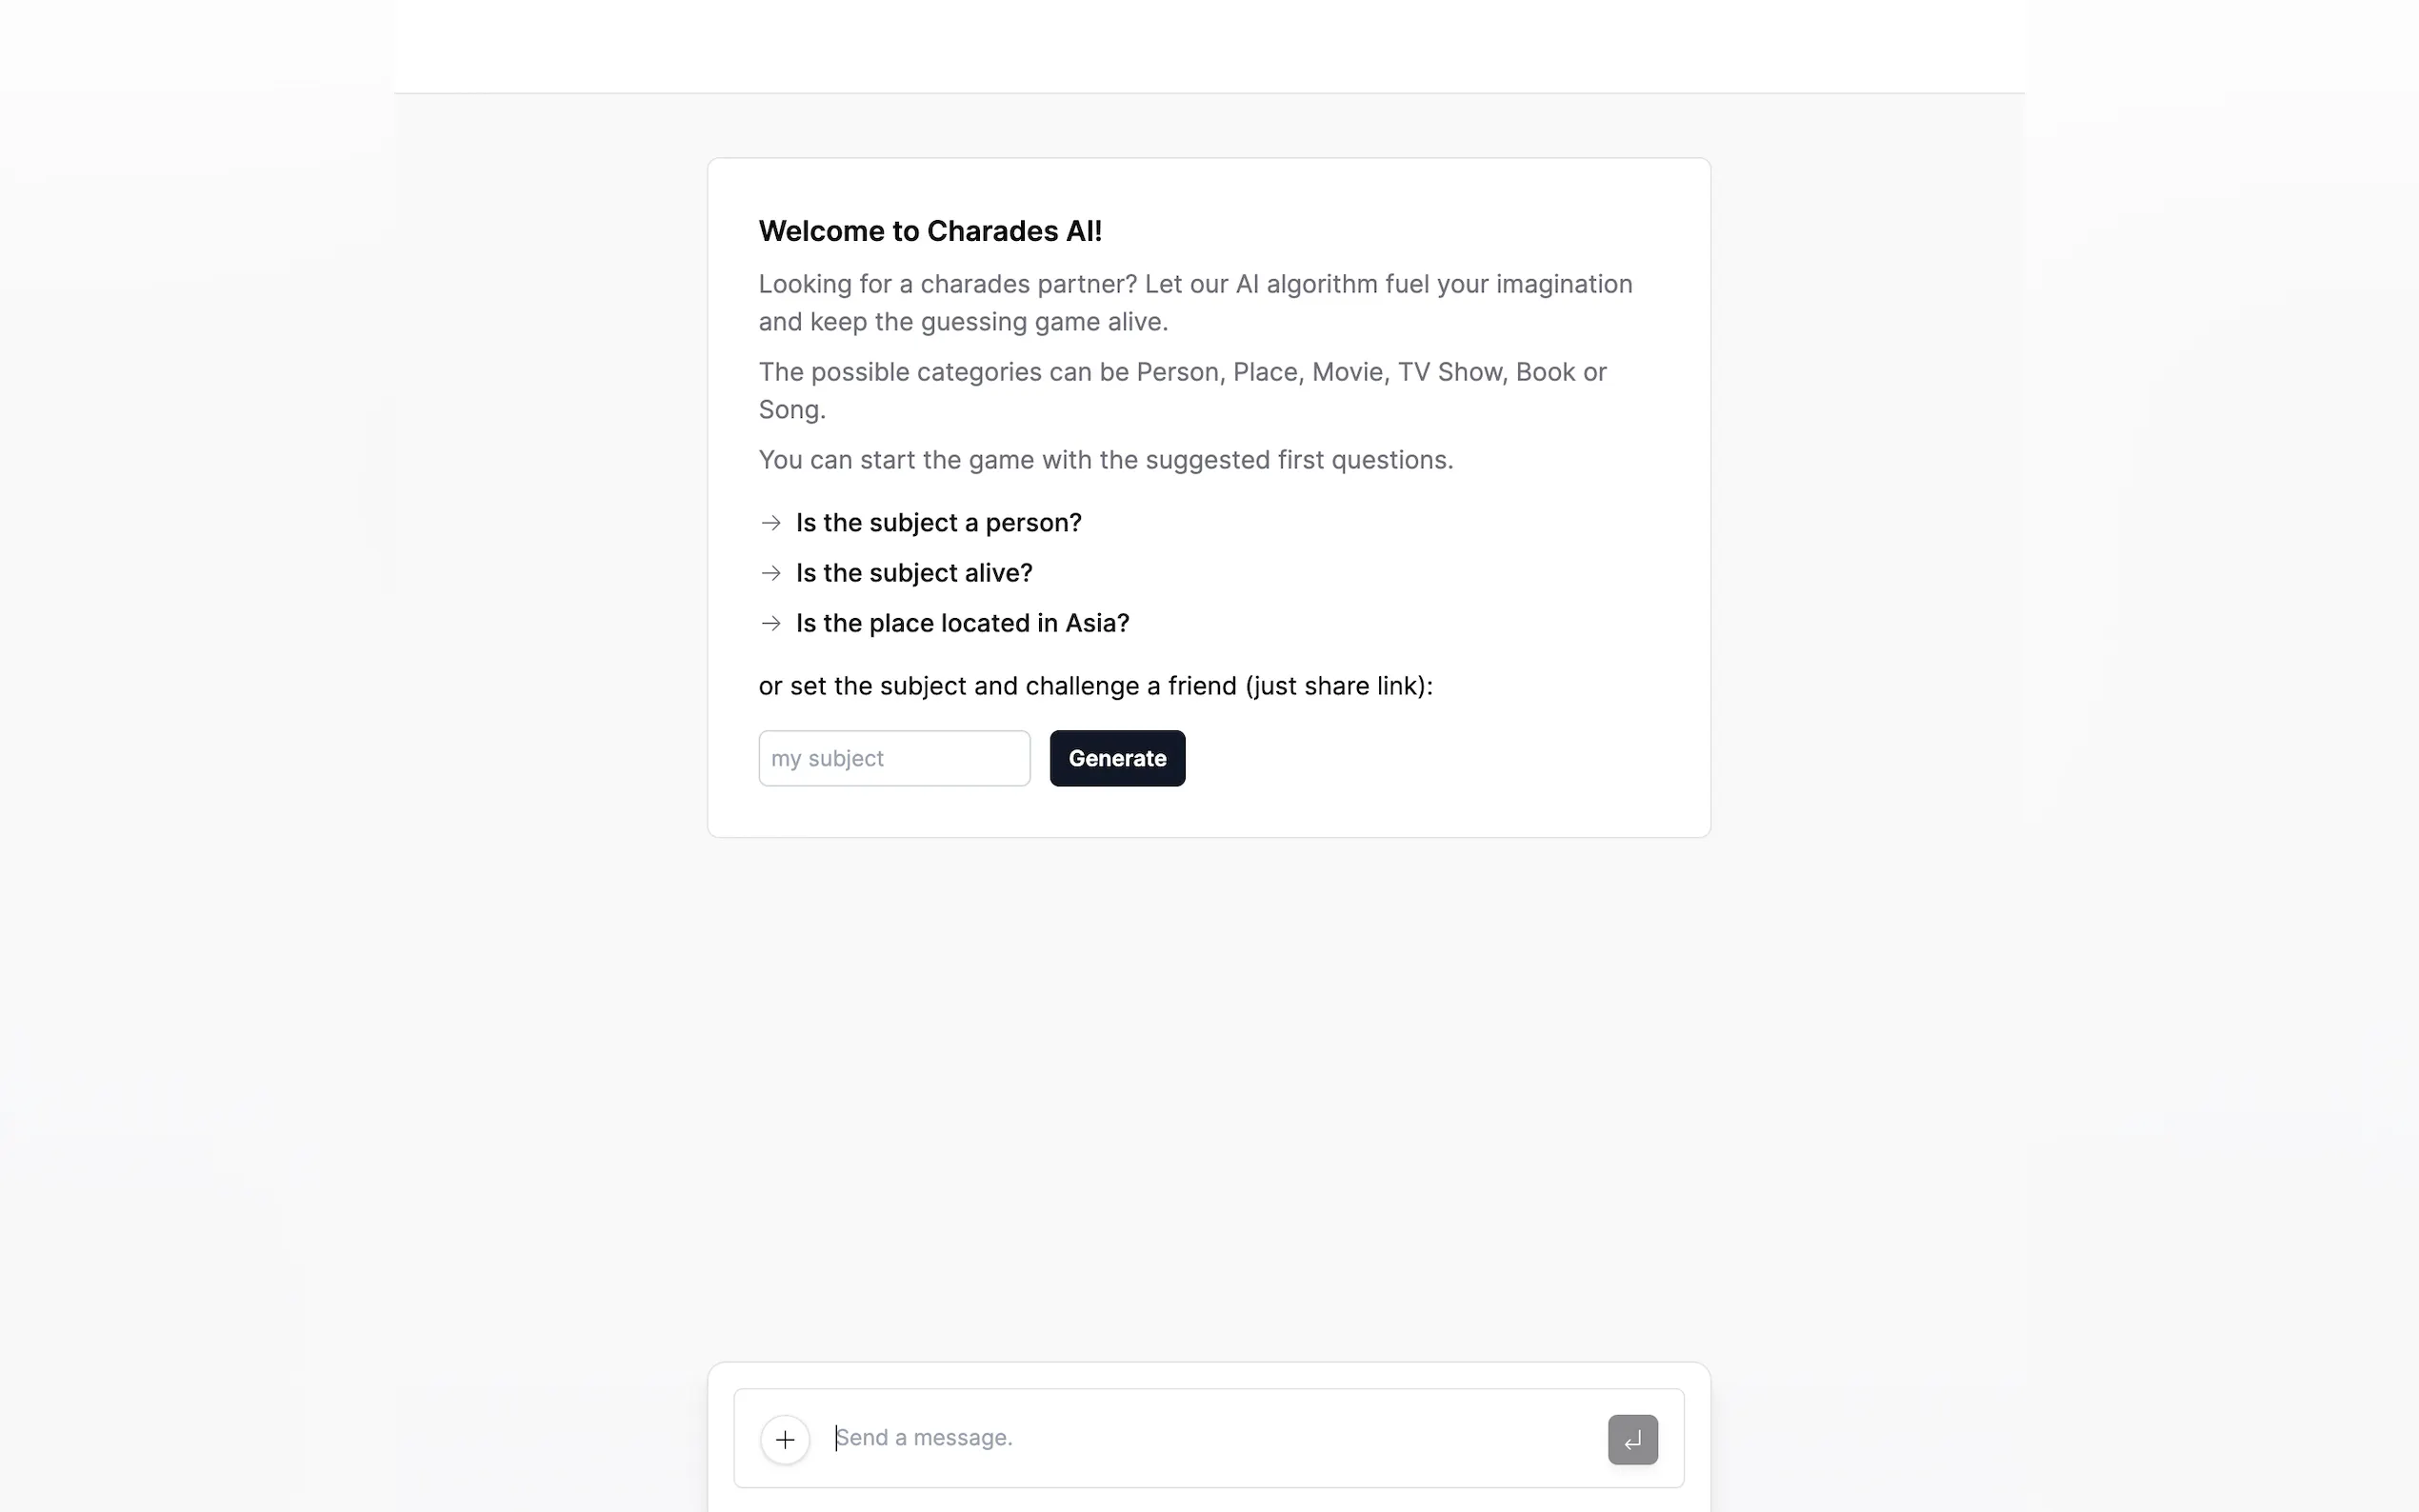The width and height of the screenshot is (2419, 1512).
Task: Focus the "my subject" text field
Action: click(894, 758)
